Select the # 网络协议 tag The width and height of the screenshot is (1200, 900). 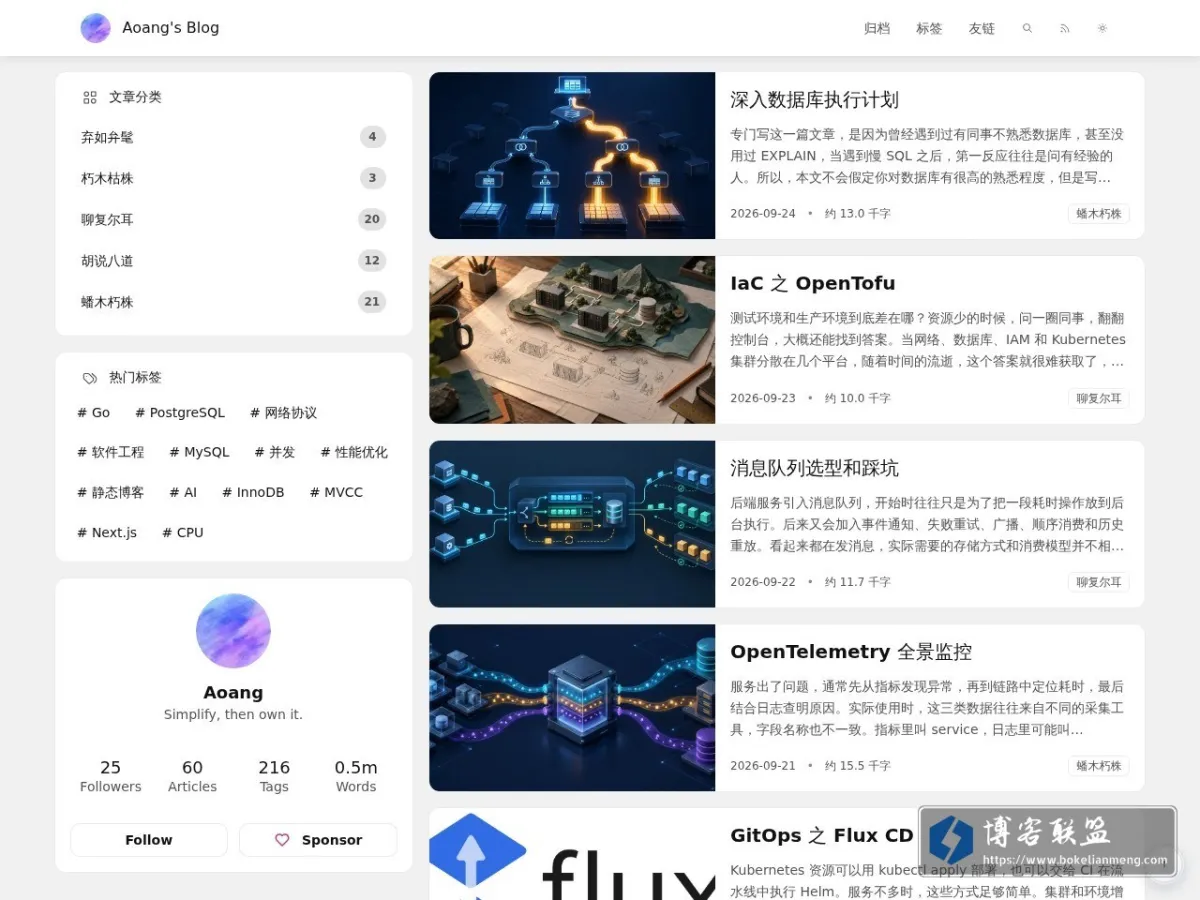(283, 412)
